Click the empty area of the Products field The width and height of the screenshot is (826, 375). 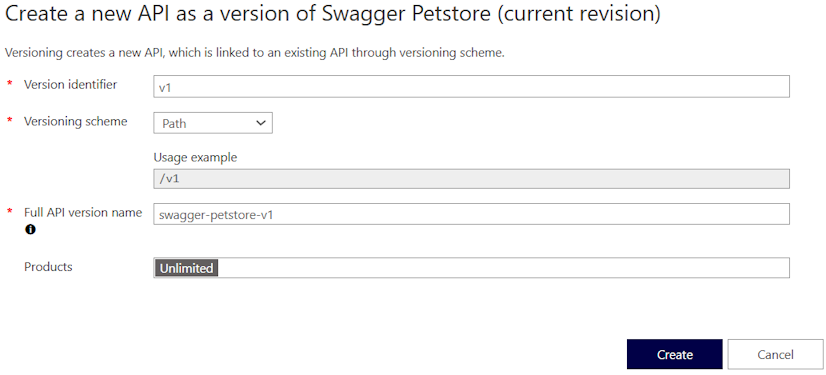click(503, 268)
